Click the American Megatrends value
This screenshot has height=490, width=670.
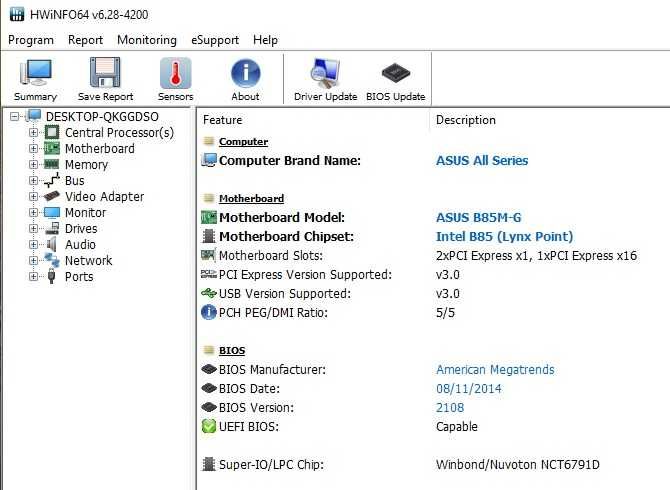tap(495, 370)
